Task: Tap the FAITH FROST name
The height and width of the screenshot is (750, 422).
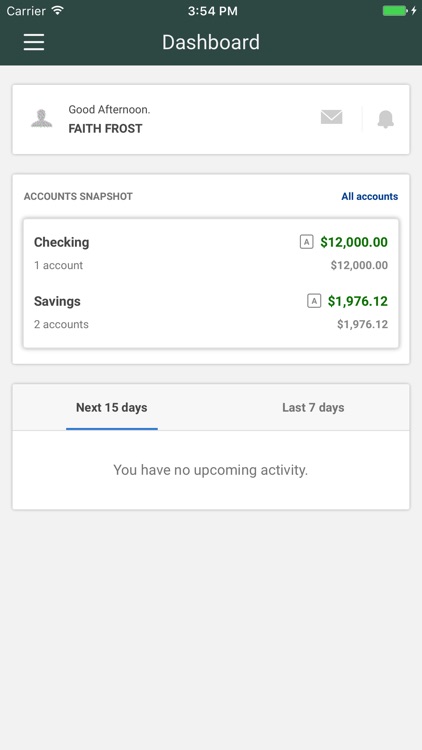Action: 105,129
